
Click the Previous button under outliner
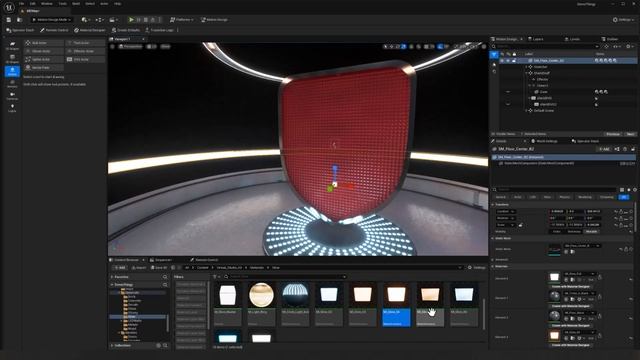point(613,134)
